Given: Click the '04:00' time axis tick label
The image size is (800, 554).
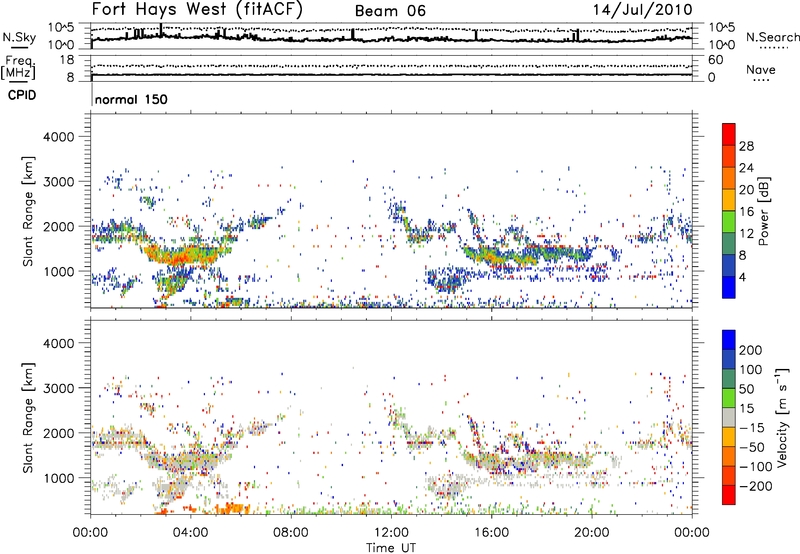Looking at the screenshot, I should point(190,533).
